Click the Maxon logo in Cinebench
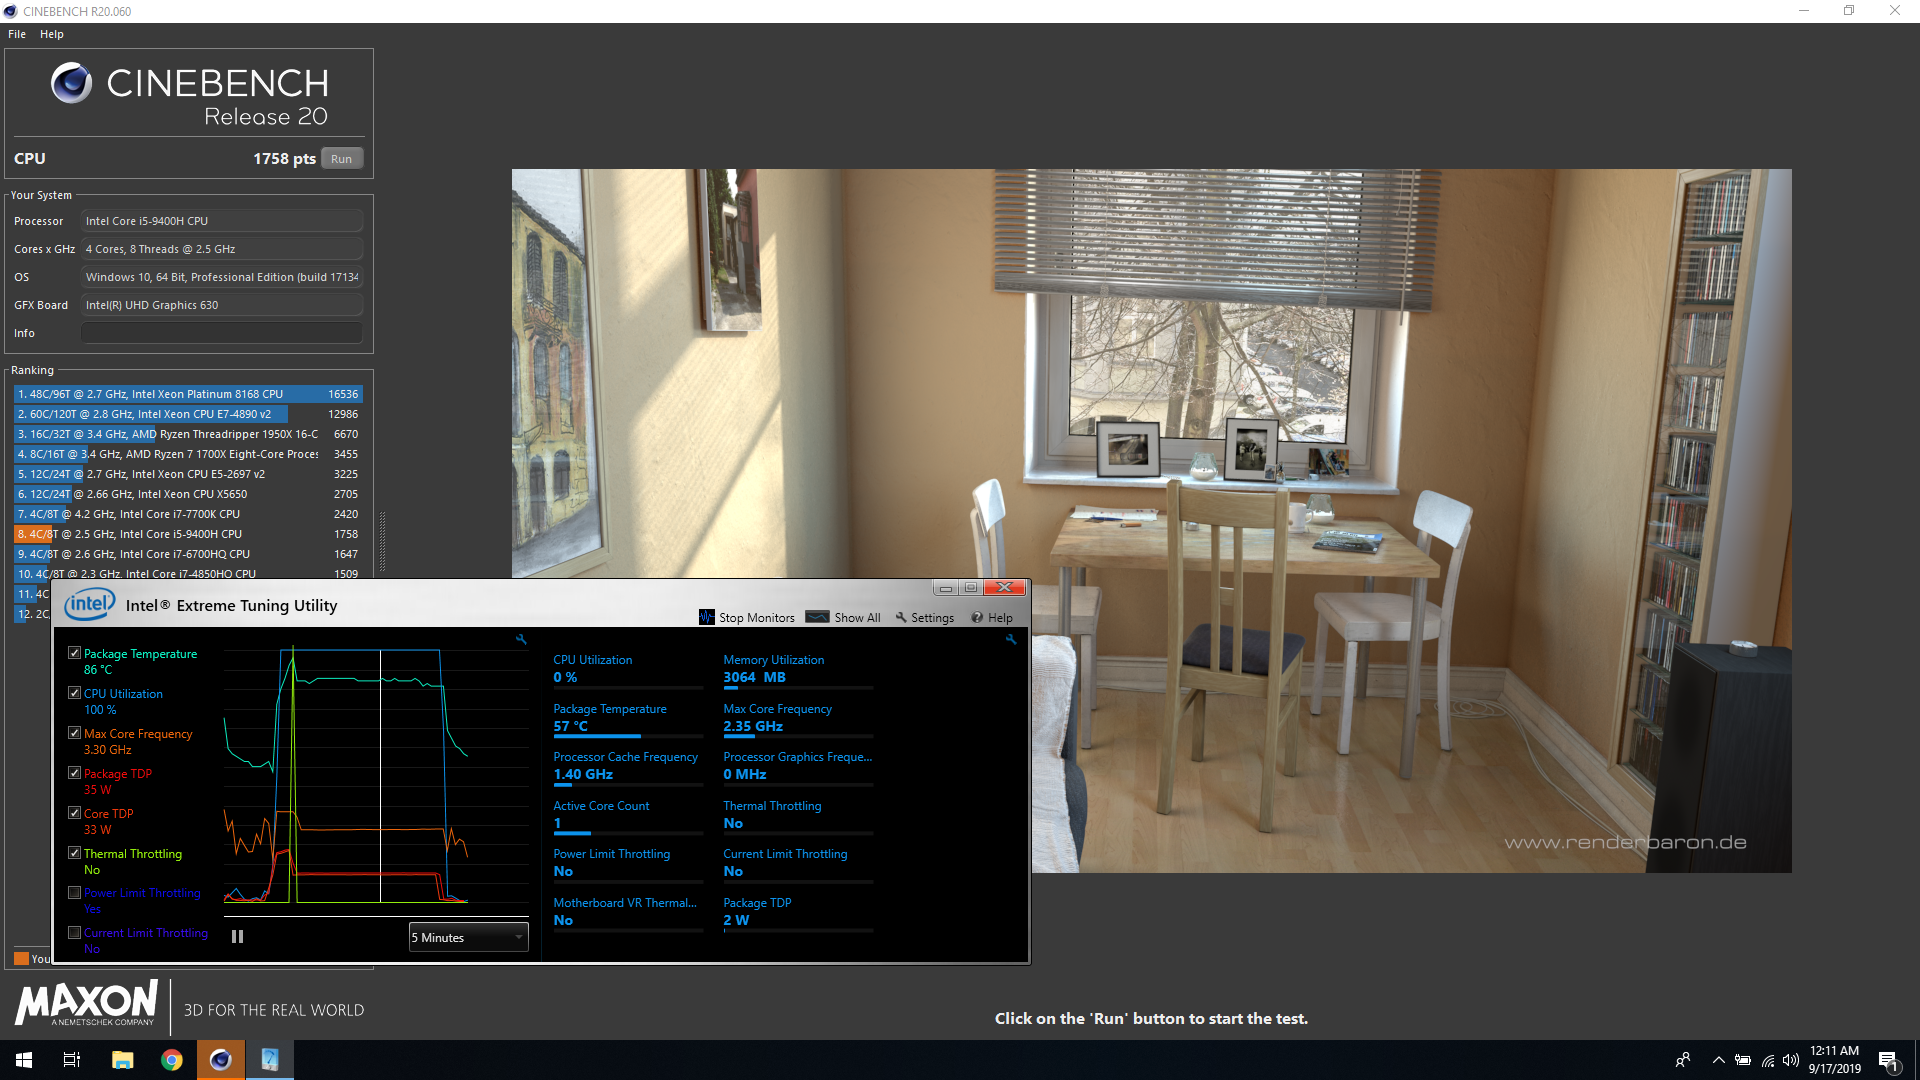This screenshot has width=1920, height=1080. pos(86,1002)
